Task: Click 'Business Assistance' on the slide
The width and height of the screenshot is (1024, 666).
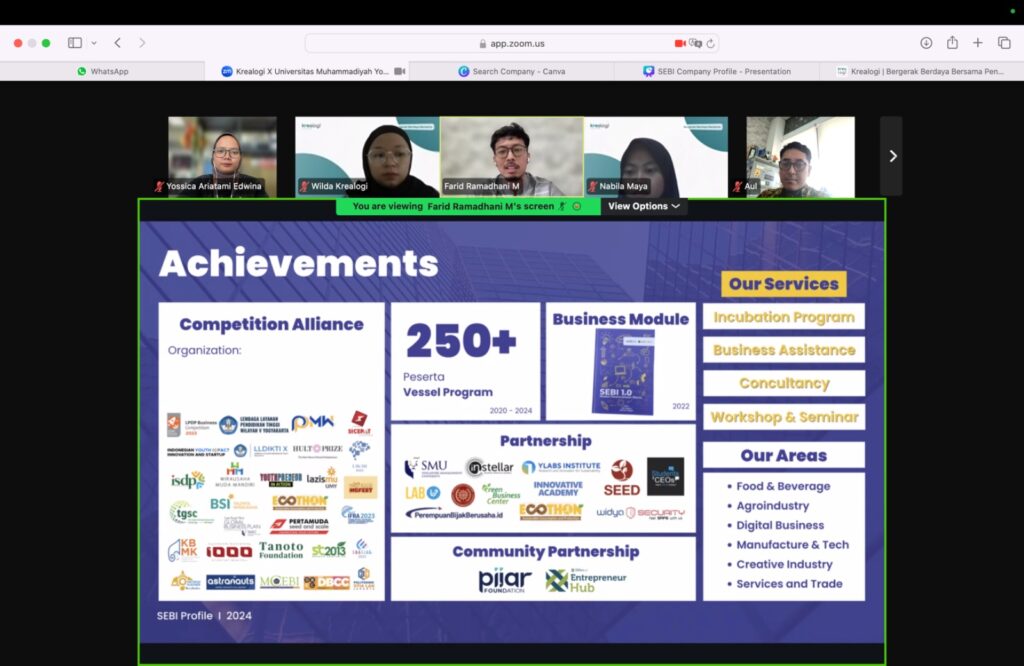Action: pos(784,350)
